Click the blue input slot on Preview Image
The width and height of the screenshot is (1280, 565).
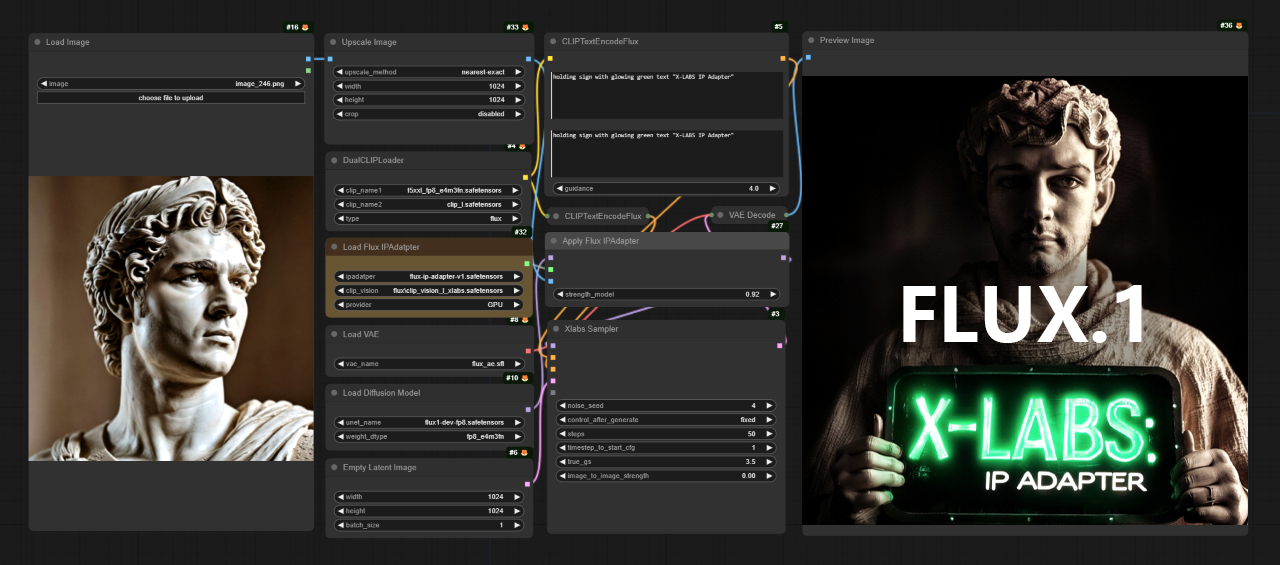tap(808, 57)
